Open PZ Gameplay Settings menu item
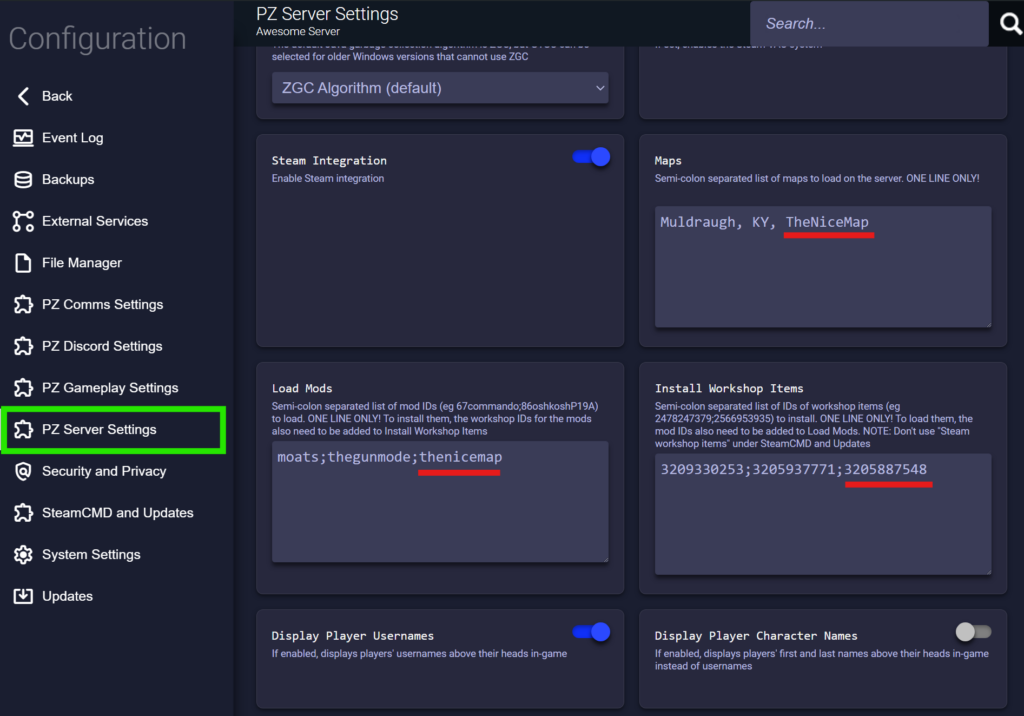The image size is (1024, 716). [x=110, y=388]
